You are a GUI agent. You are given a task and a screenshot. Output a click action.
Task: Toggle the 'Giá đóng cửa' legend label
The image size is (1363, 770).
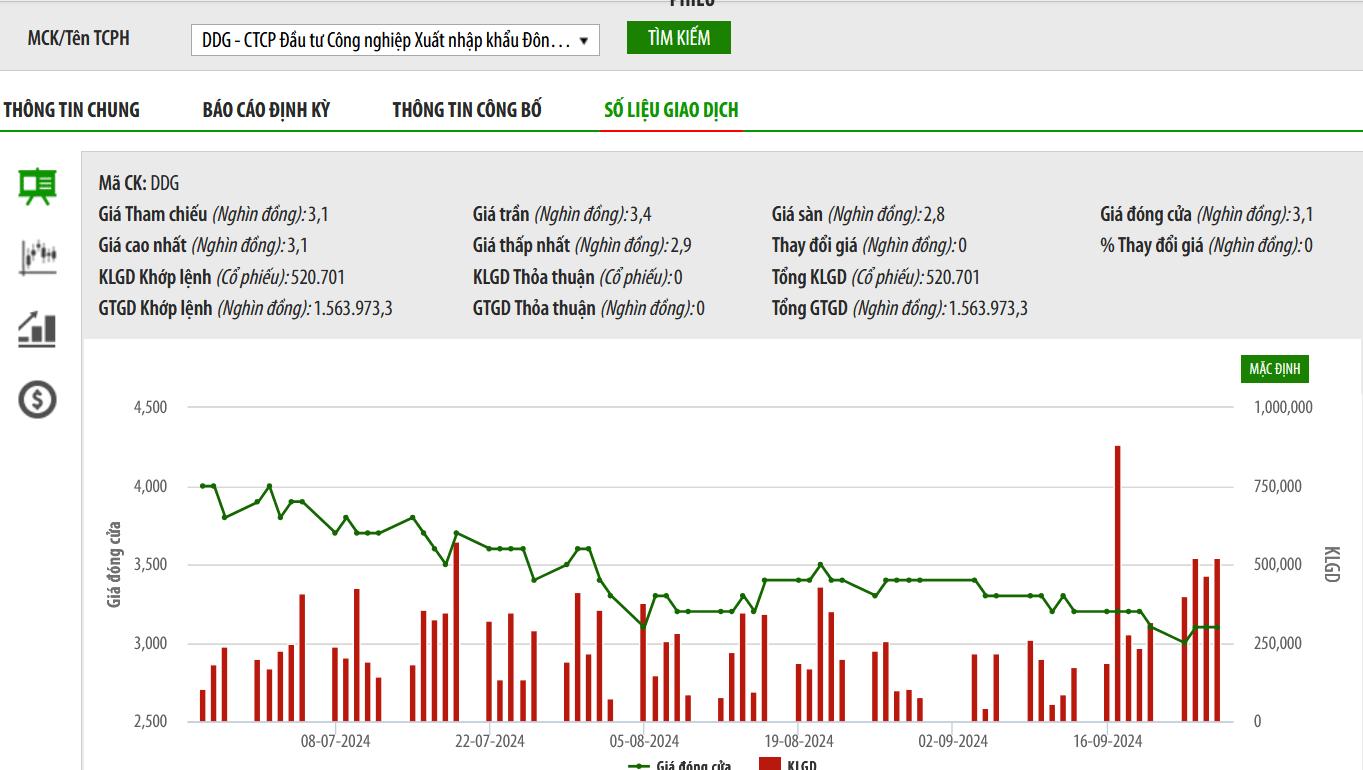(693, 765)
